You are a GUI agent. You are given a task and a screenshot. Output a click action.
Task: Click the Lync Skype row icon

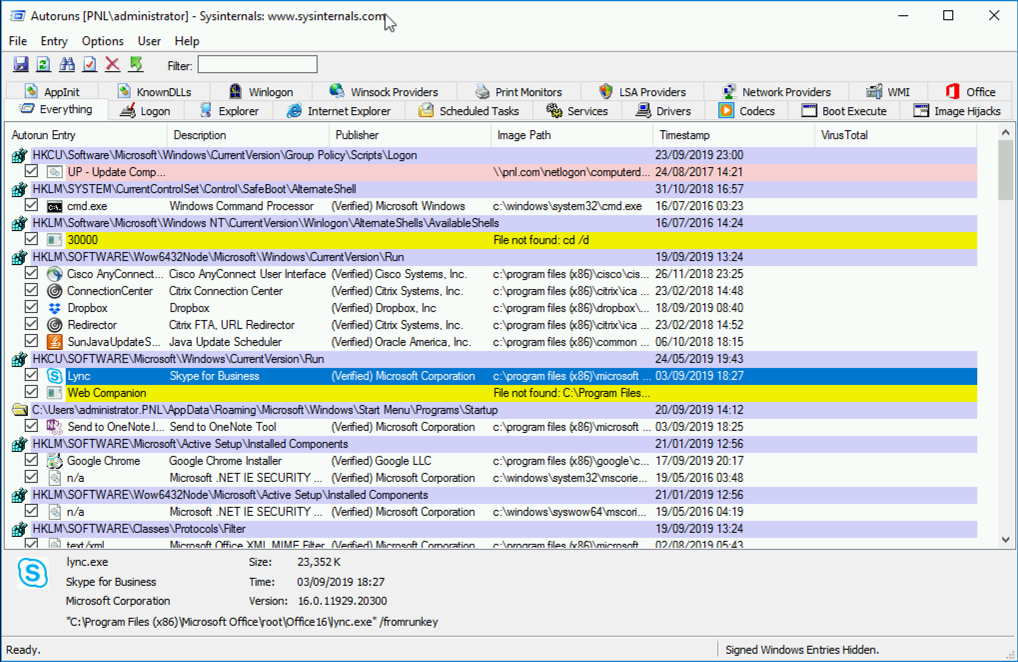pyautogui.click(x=55, y=376)
